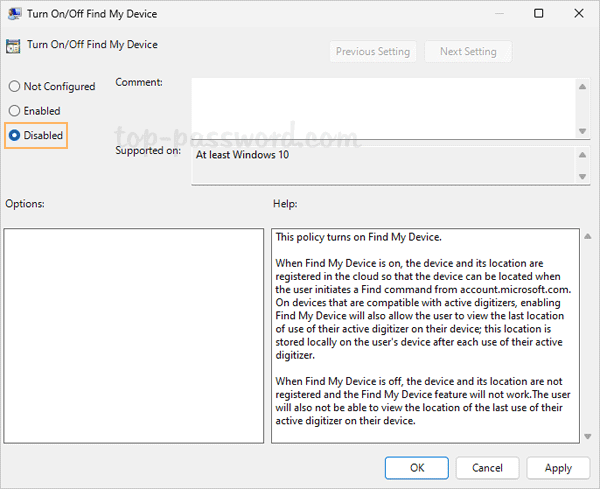Select the Disabled radio button

[x=14, y=135]
